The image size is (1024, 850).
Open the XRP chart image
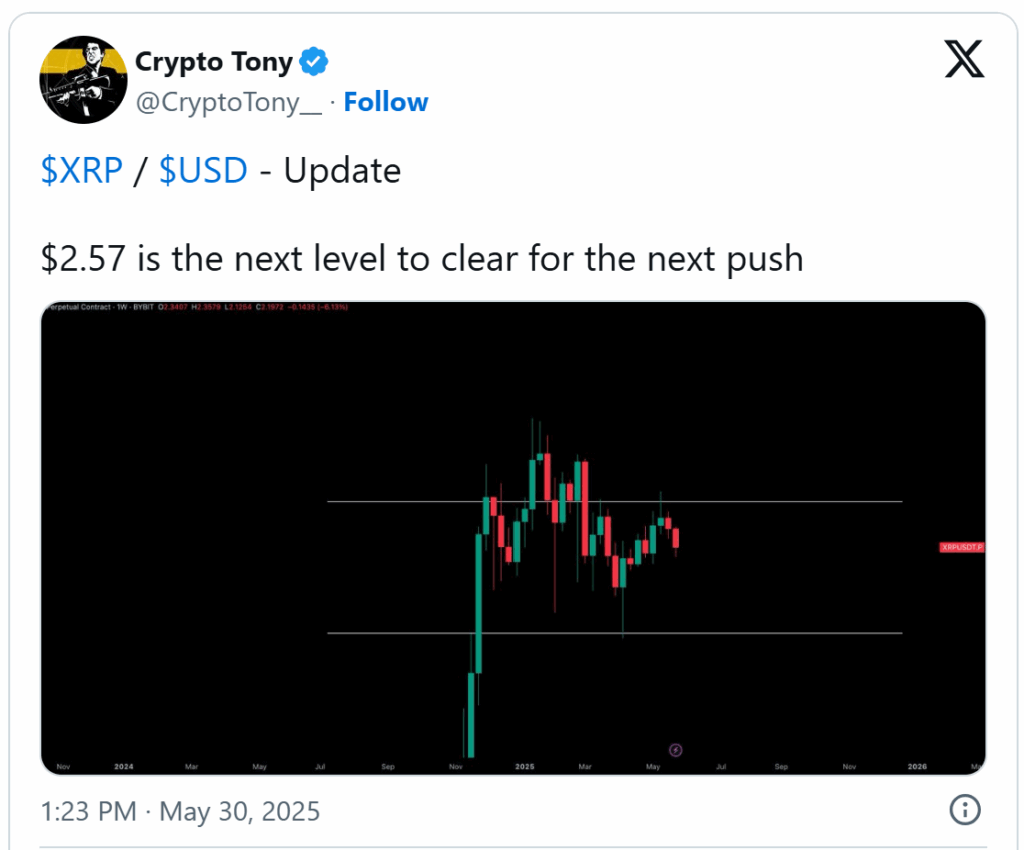tap(513, 538)
